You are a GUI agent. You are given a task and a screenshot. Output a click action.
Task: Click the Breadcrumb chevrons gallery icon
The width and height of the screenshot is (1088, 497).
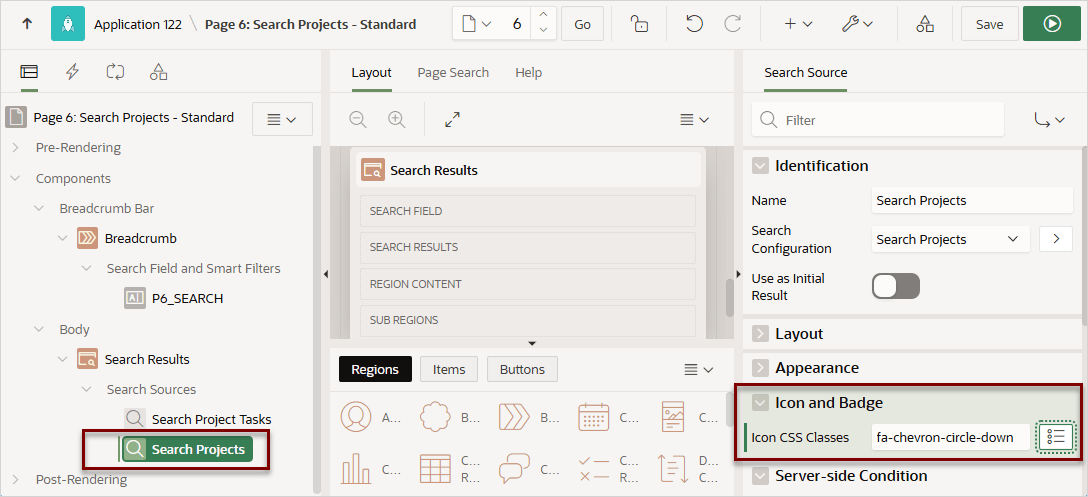tap(514, 417)
